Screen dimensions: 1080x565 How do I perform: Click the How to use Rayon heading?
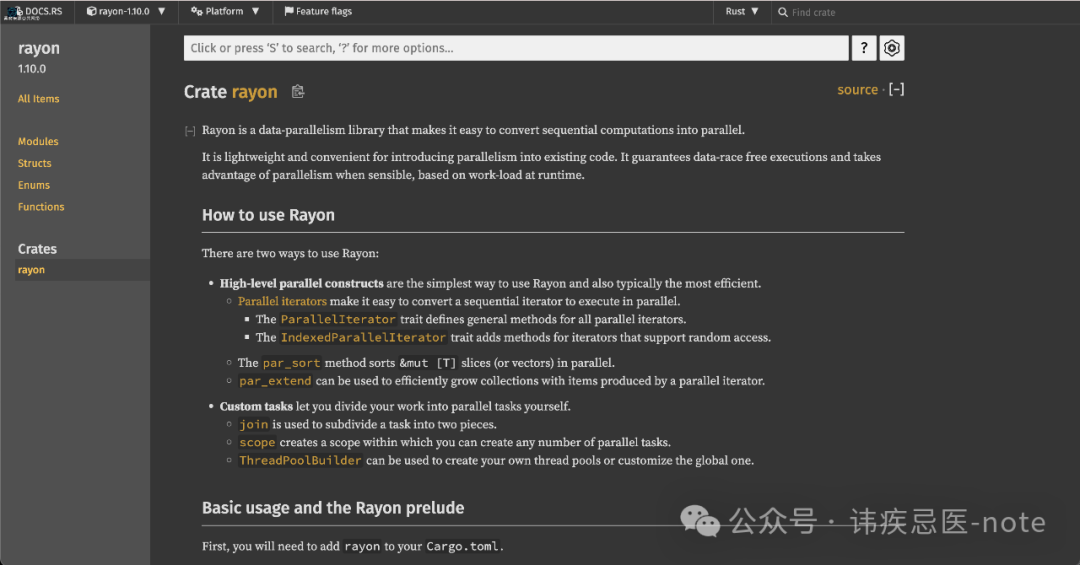[x=268, y=215]
